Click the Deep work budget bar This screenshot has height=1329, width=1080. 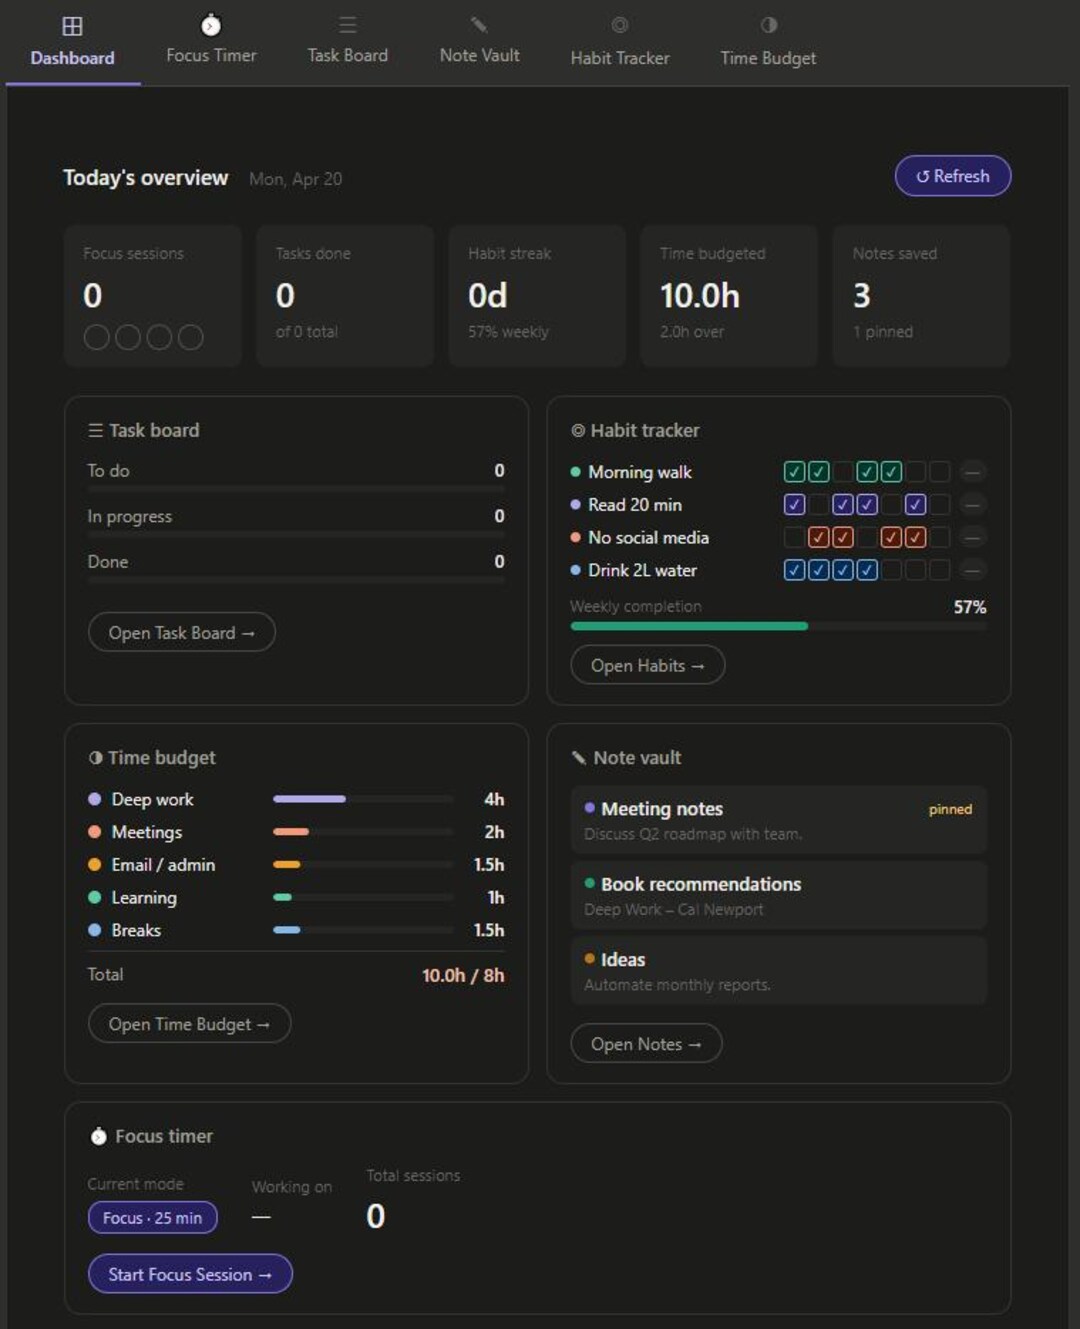(x=363, y=799)
